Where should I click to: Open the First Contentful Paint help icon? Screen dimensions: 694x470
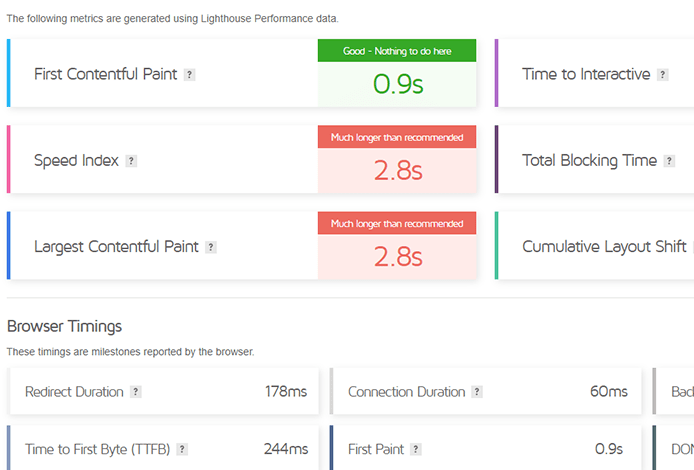[189, 75]
